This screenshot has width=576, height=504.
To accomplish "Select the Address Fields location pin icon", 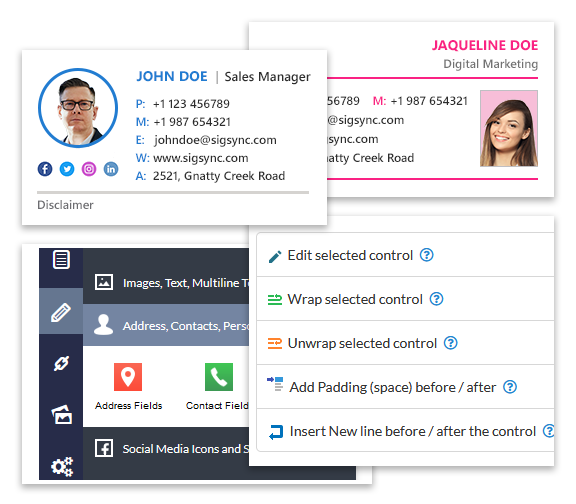I will (128, 377).
